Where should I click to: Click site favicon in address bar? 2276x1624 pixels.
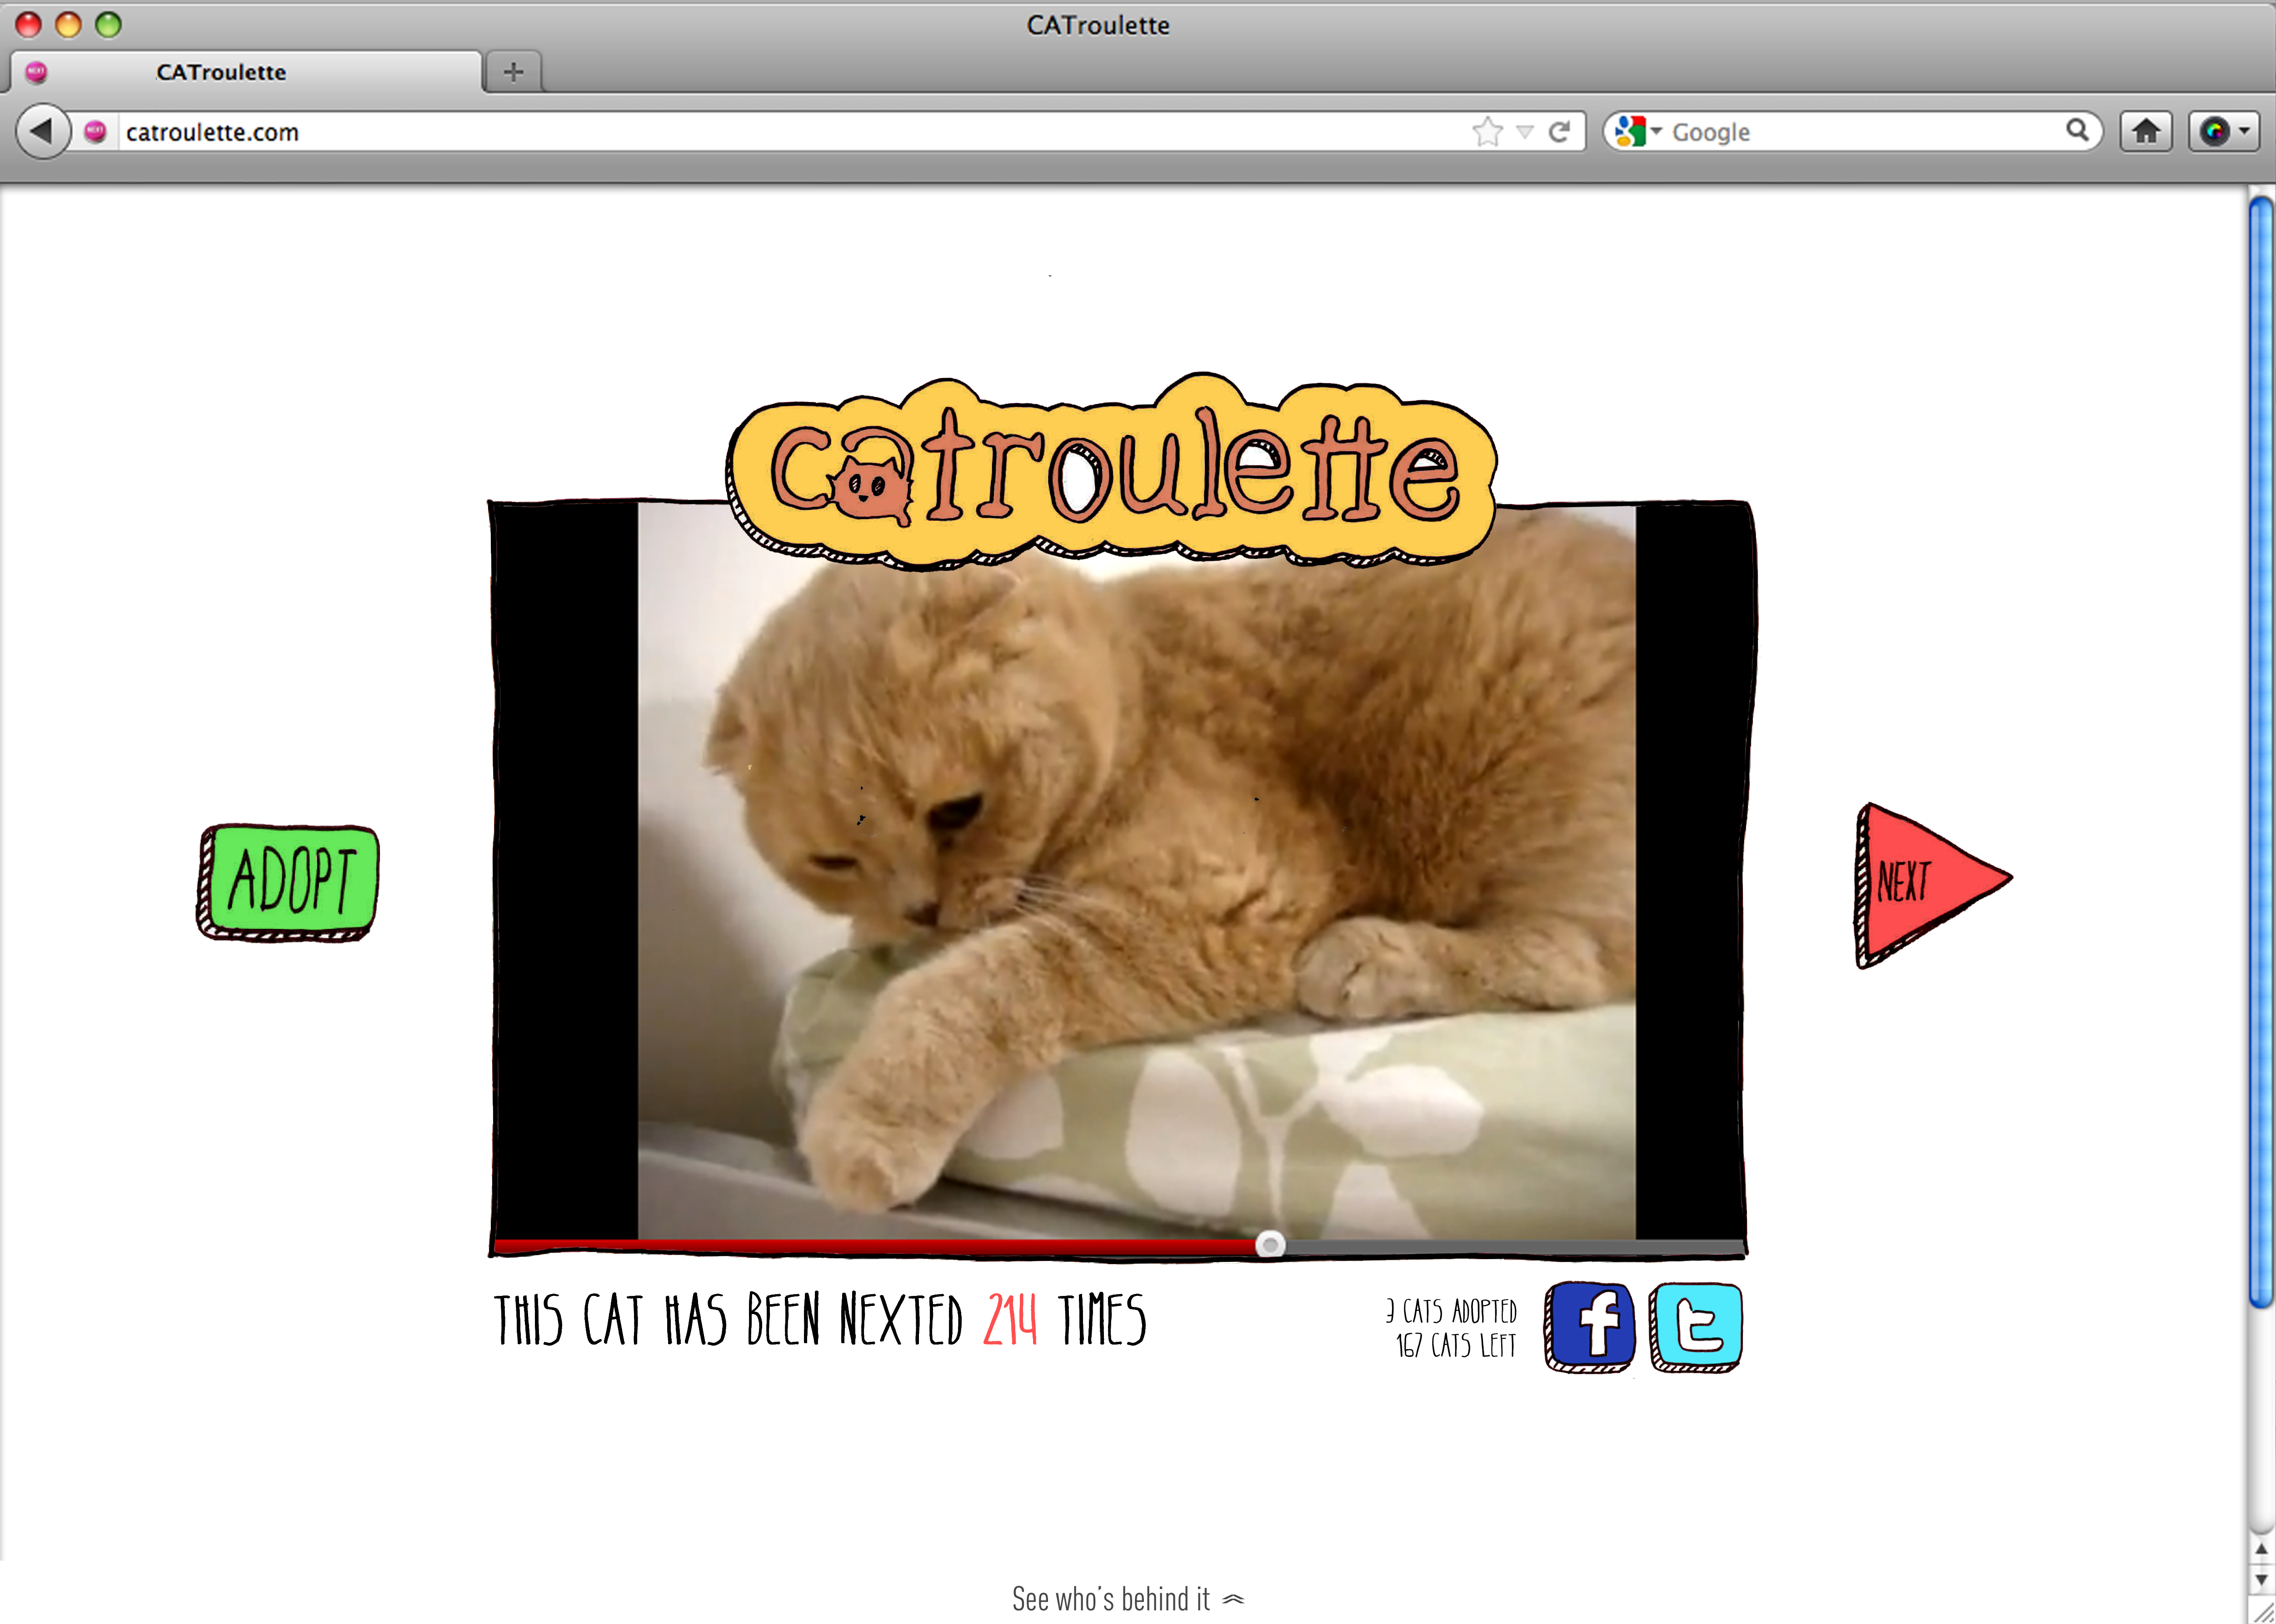click(x=96, y=131)
